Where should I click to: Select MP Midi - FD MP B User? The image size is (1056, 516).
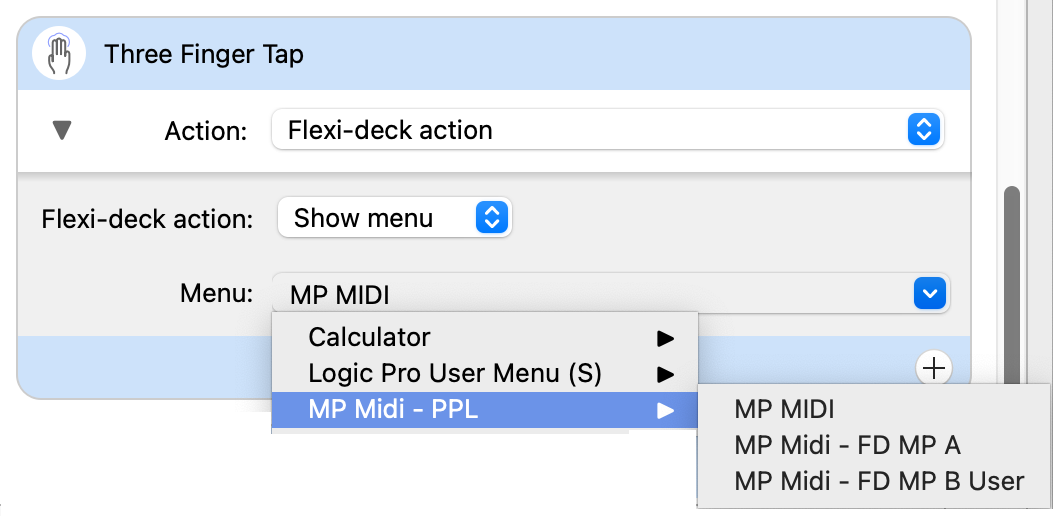(x=879, y=481)
